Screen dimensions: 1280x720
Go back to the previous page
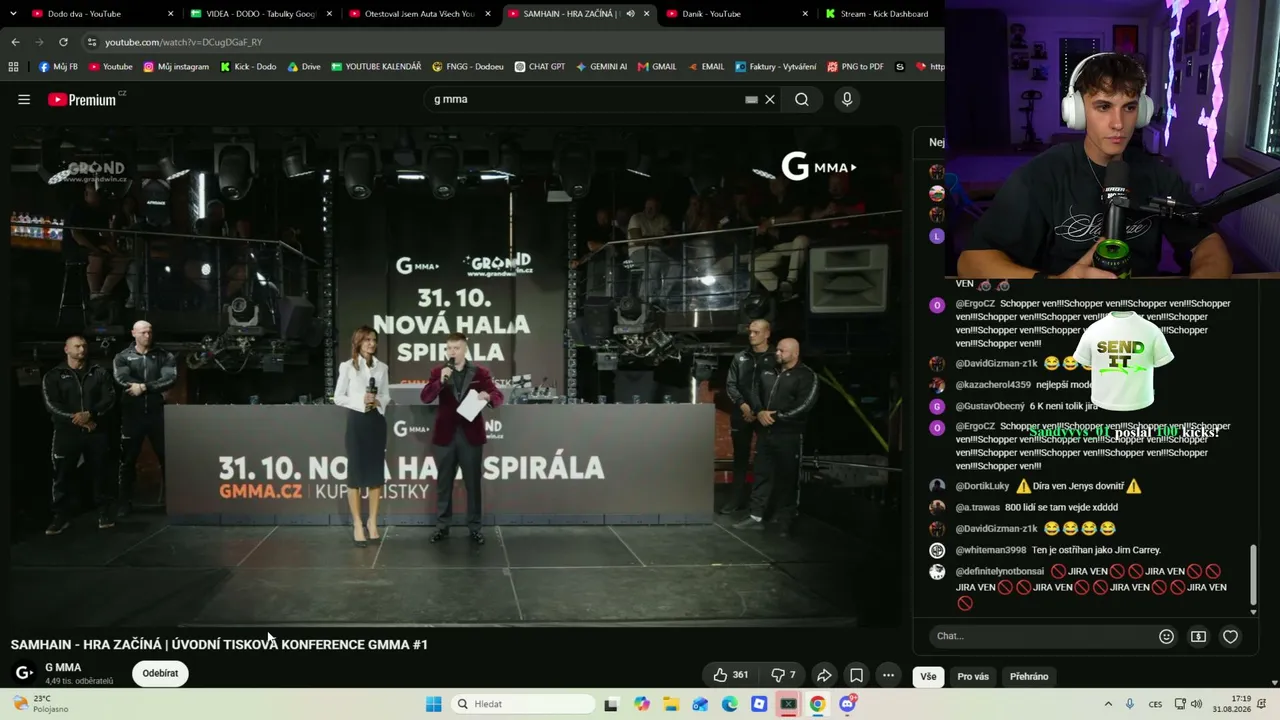(15, 42)
